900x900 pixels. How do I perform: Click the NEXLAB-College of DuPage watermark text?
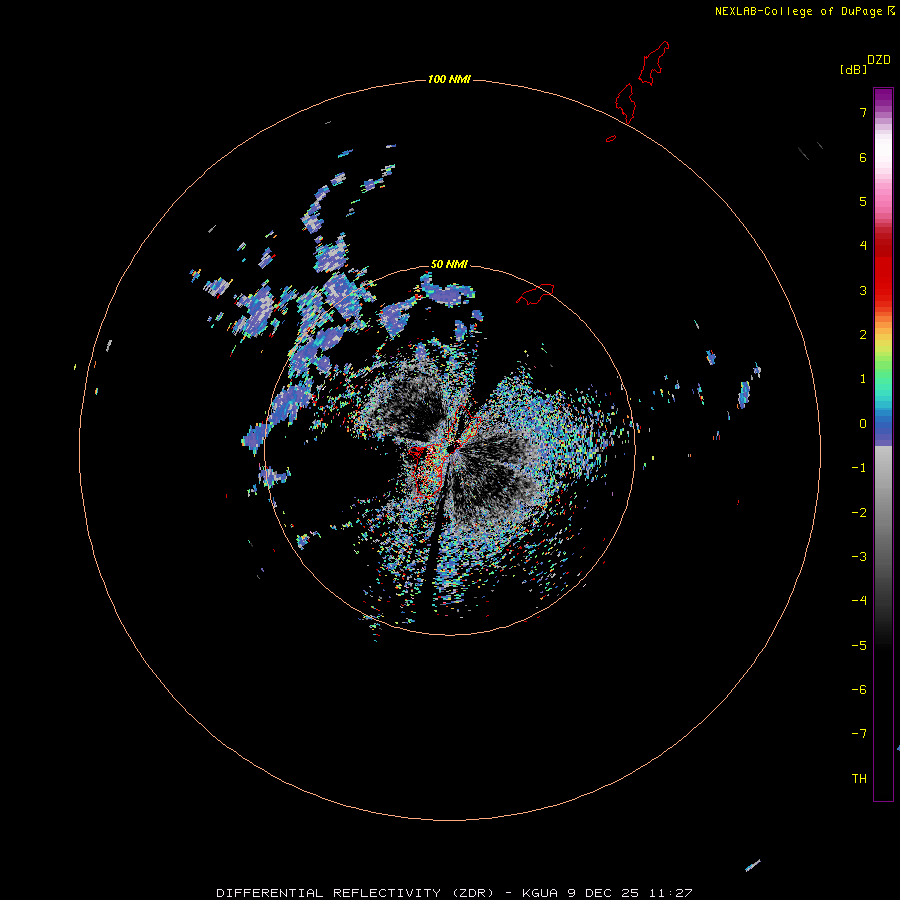798,11
